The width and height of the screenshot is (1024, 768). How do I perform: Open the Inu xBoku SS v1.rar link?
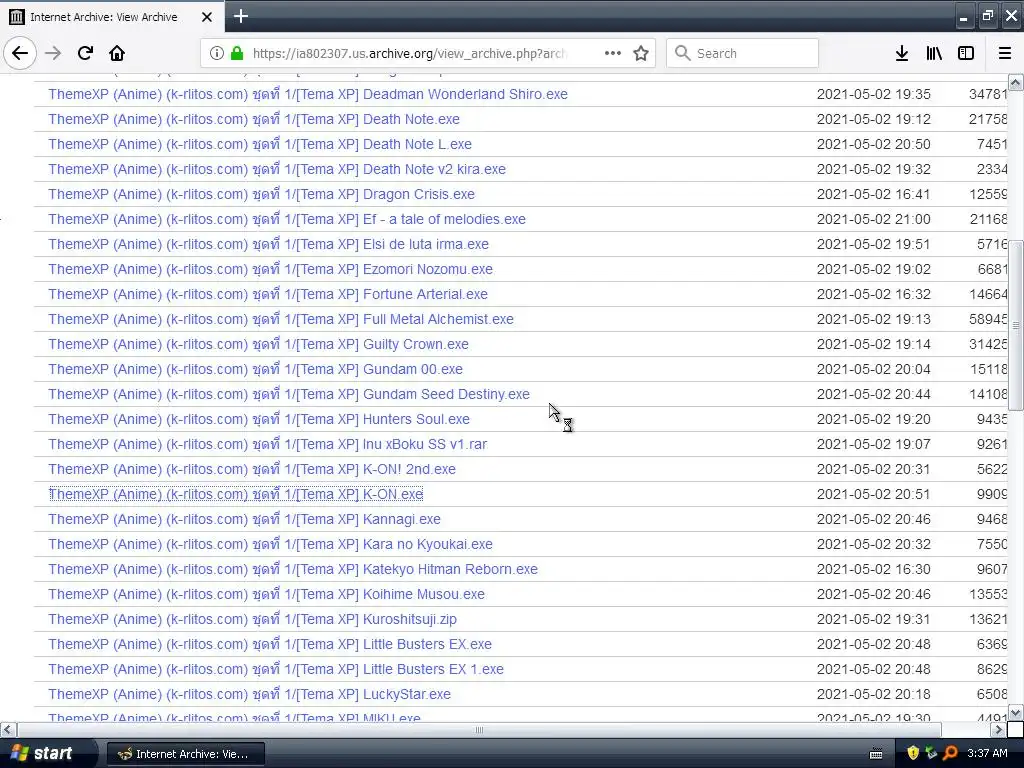(268, 444)
